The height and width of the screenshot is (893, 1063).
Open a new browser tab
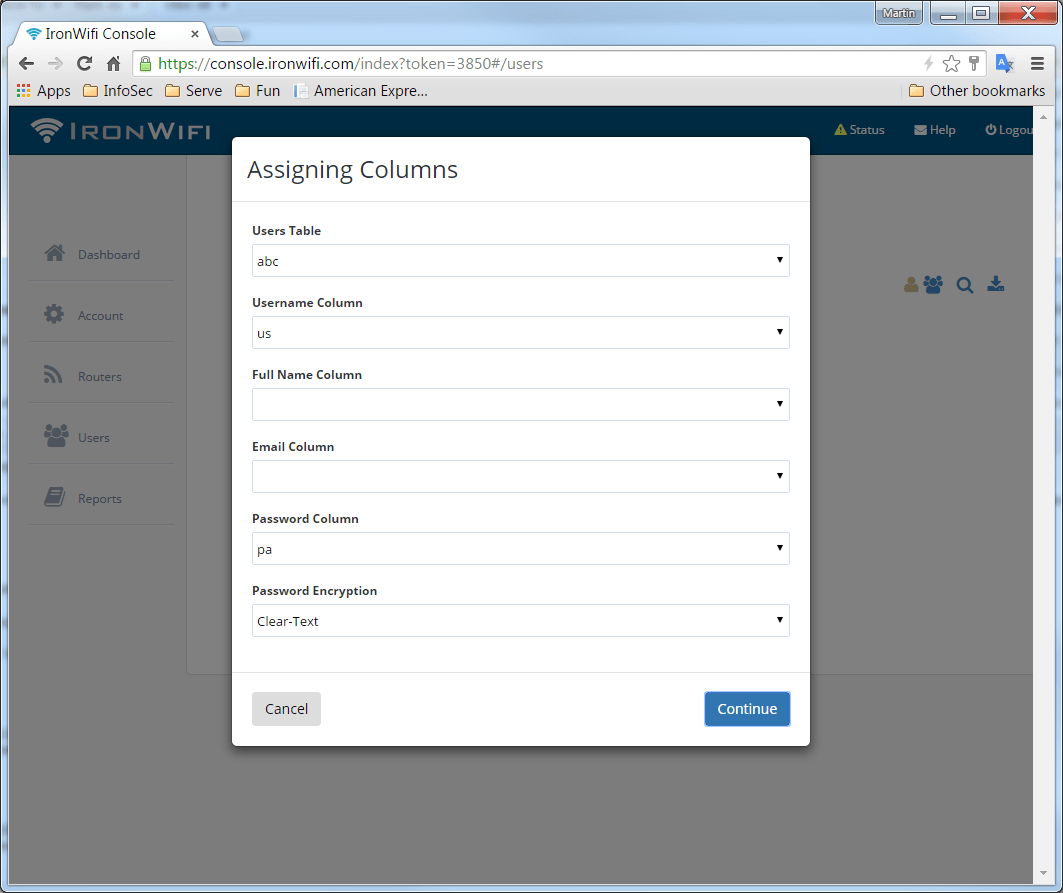click(x=228, y=34)
